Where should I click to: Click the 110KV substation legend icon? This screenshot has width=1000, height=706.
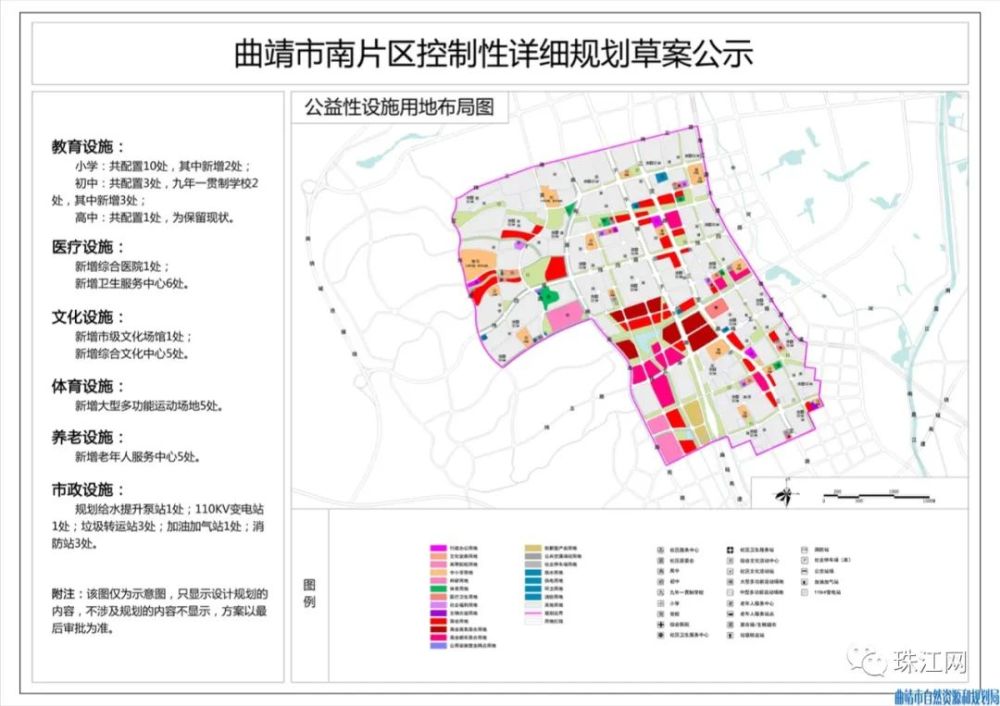click(x=804, y=592)
